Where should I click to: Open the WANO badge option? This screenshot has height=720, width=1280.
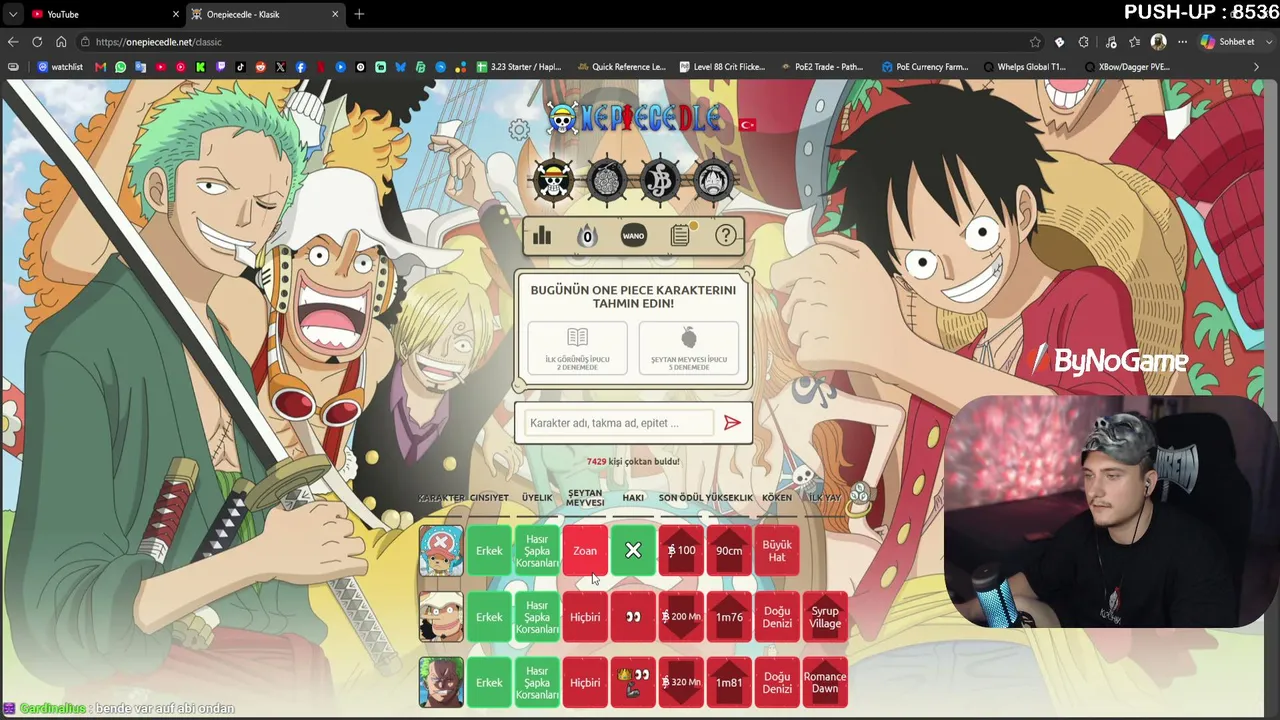[633, 235]
